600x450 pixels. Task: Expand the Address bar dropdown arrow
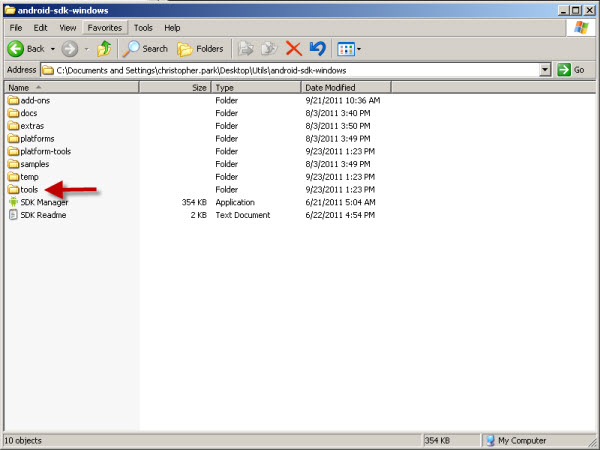[545, 70]
